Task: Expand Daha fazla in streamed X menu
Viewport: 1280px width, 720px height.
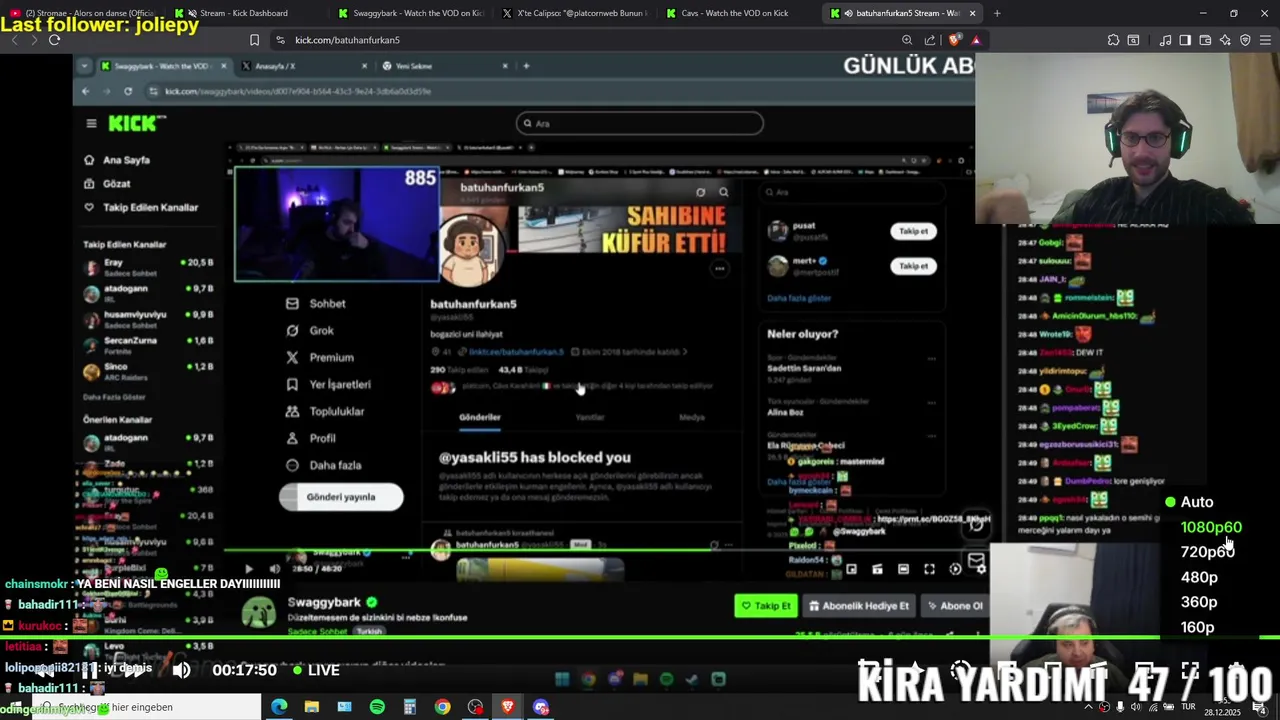Action: [323, 465]
